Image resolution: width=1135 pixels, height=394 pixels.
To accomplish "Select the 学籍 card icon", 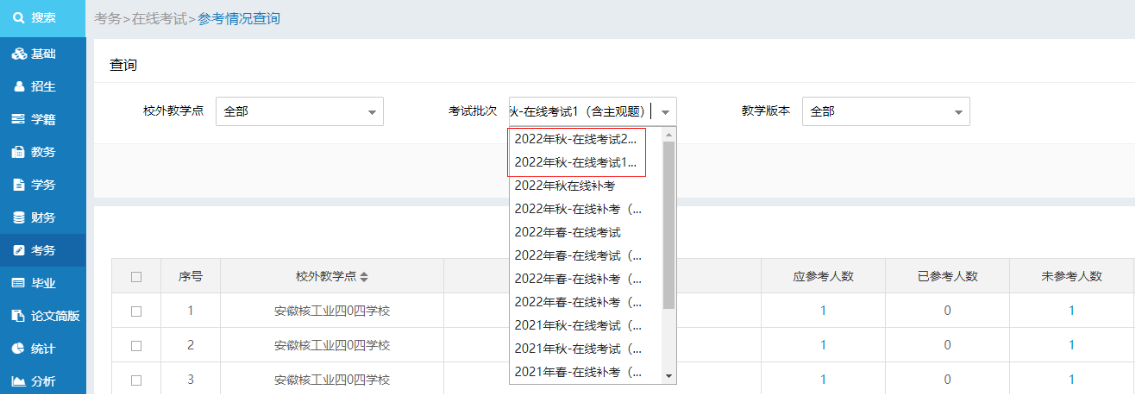I will [19, 120].
